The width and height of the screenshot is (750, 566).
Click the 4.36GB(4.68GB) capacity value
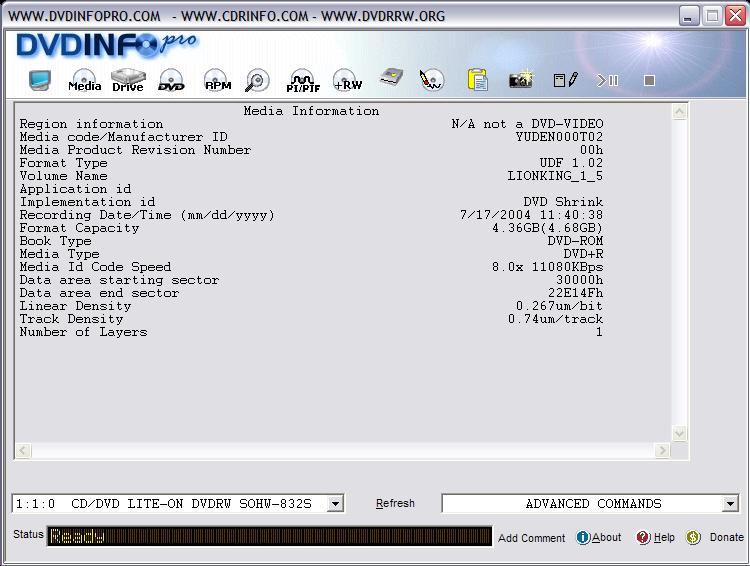547,228
